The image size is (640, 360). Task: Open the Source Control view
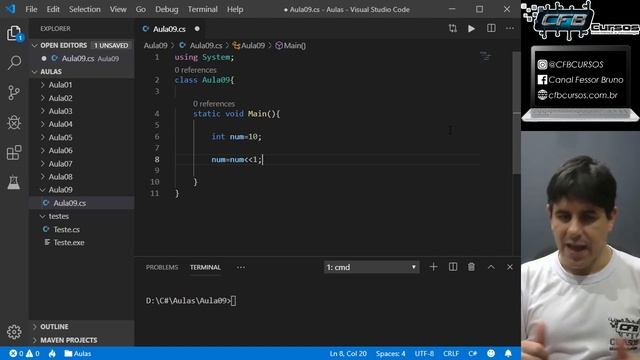tap(14, 93)
